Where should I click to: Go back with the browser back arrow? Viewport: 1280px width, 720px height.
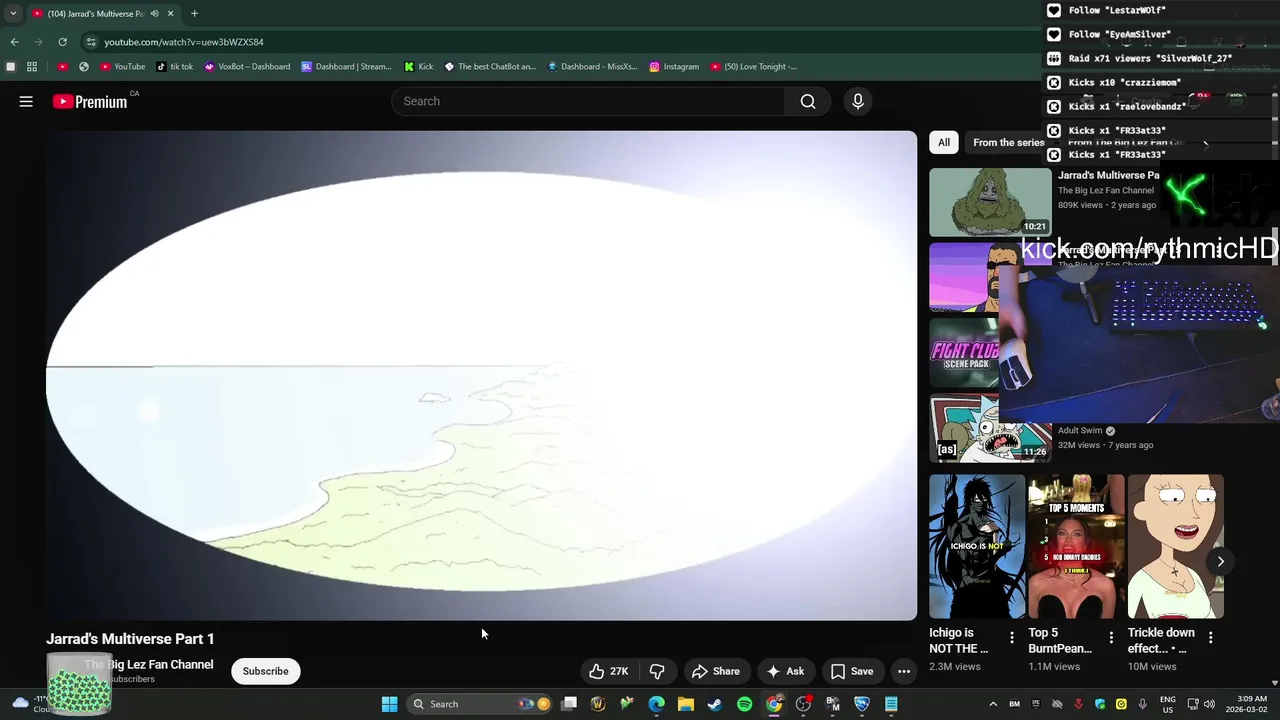tap(14, 42)
